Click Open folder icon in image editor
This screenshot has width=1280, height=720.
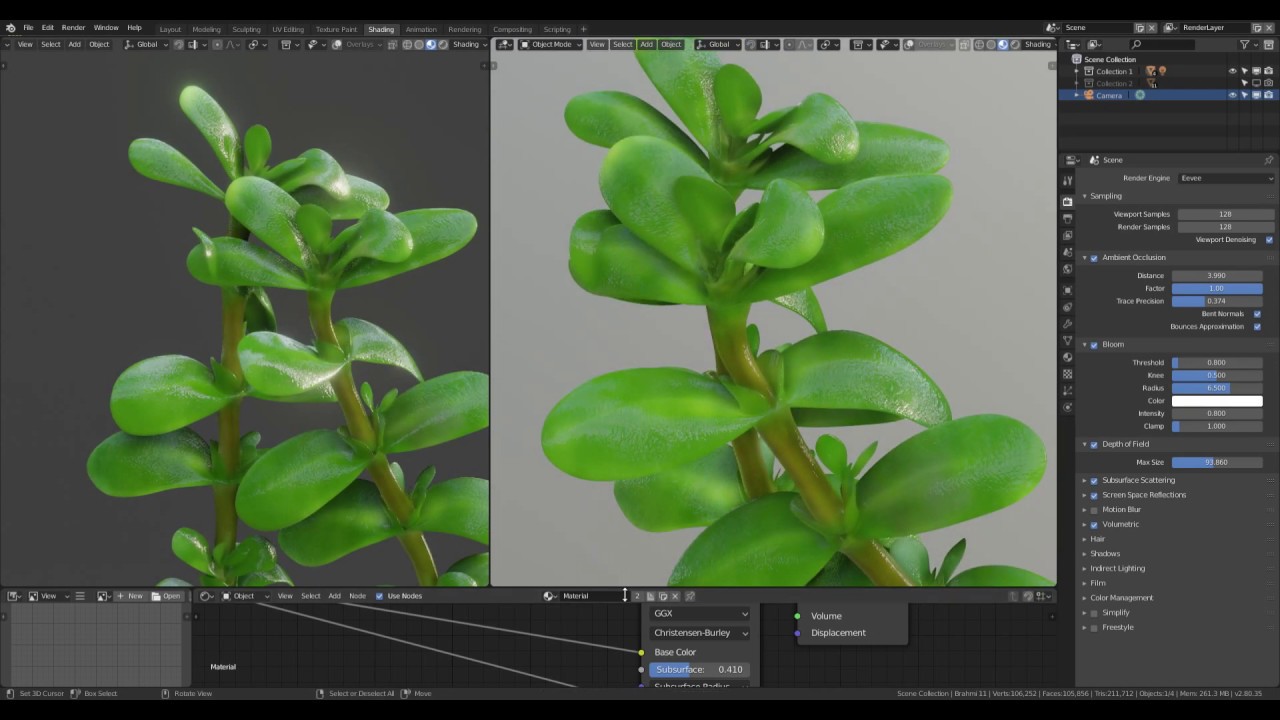tap(156, 596)
